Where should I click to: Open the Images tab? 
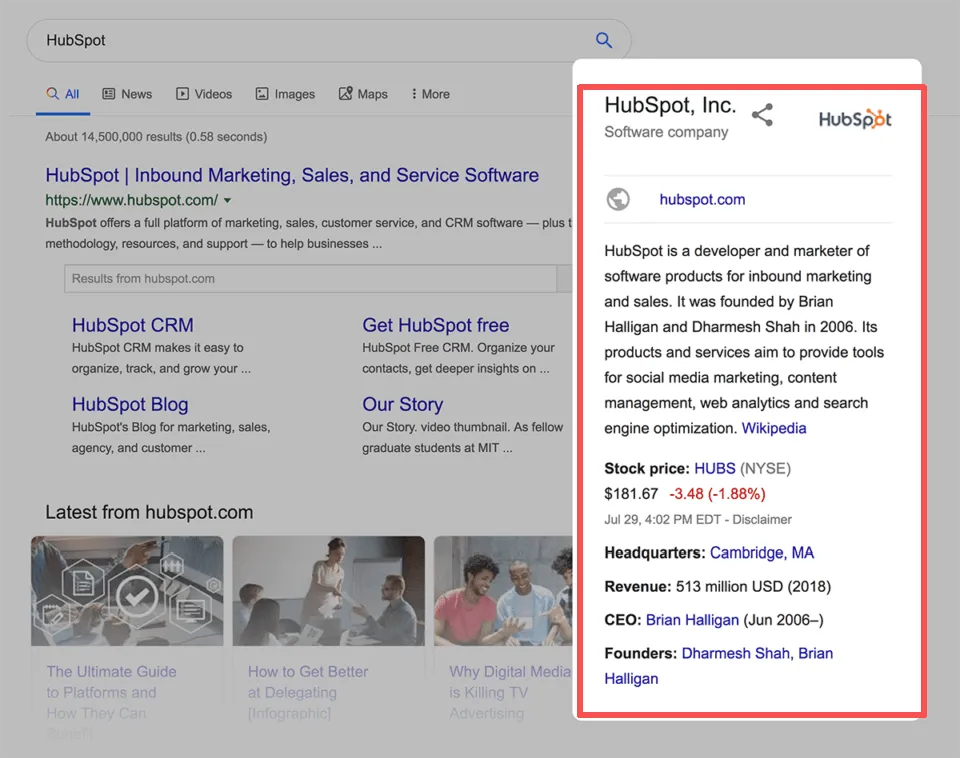pyautogui.click(x=285, y=94)
